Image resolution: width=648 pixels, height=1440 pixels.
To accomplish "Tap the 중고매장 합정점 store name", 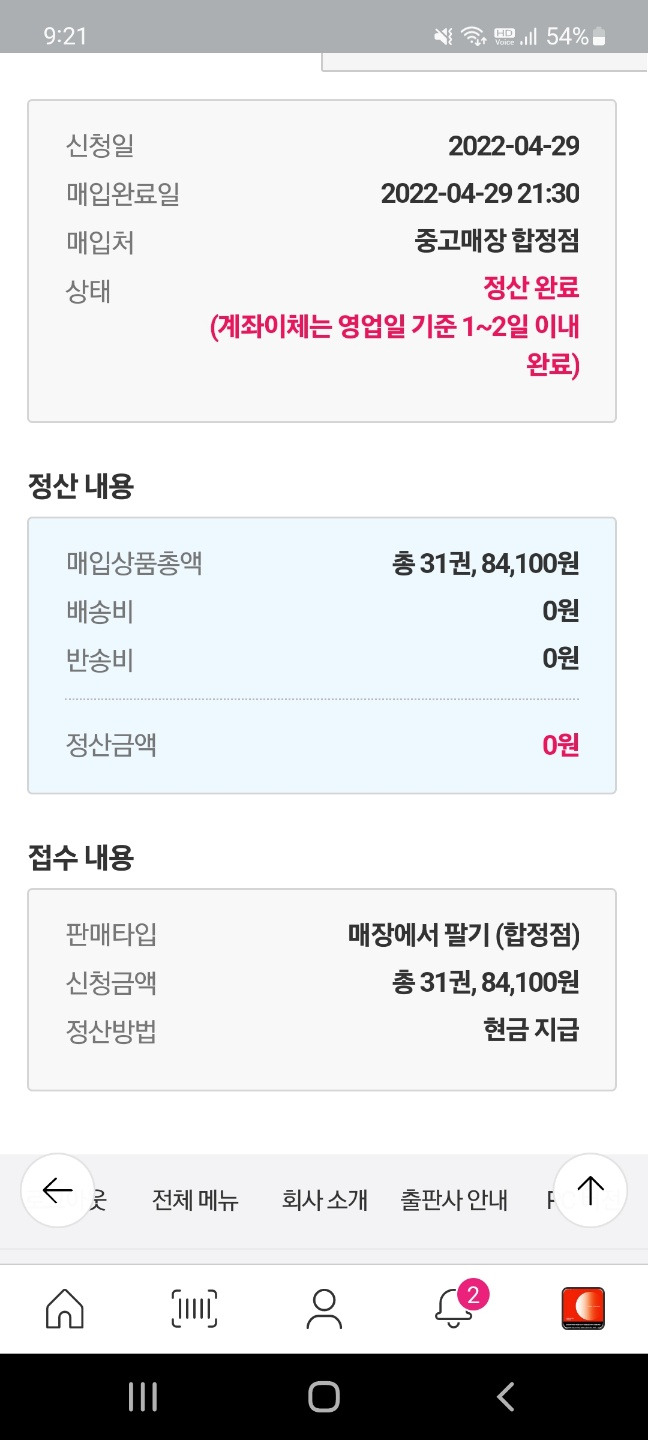I will pos(496,241).
